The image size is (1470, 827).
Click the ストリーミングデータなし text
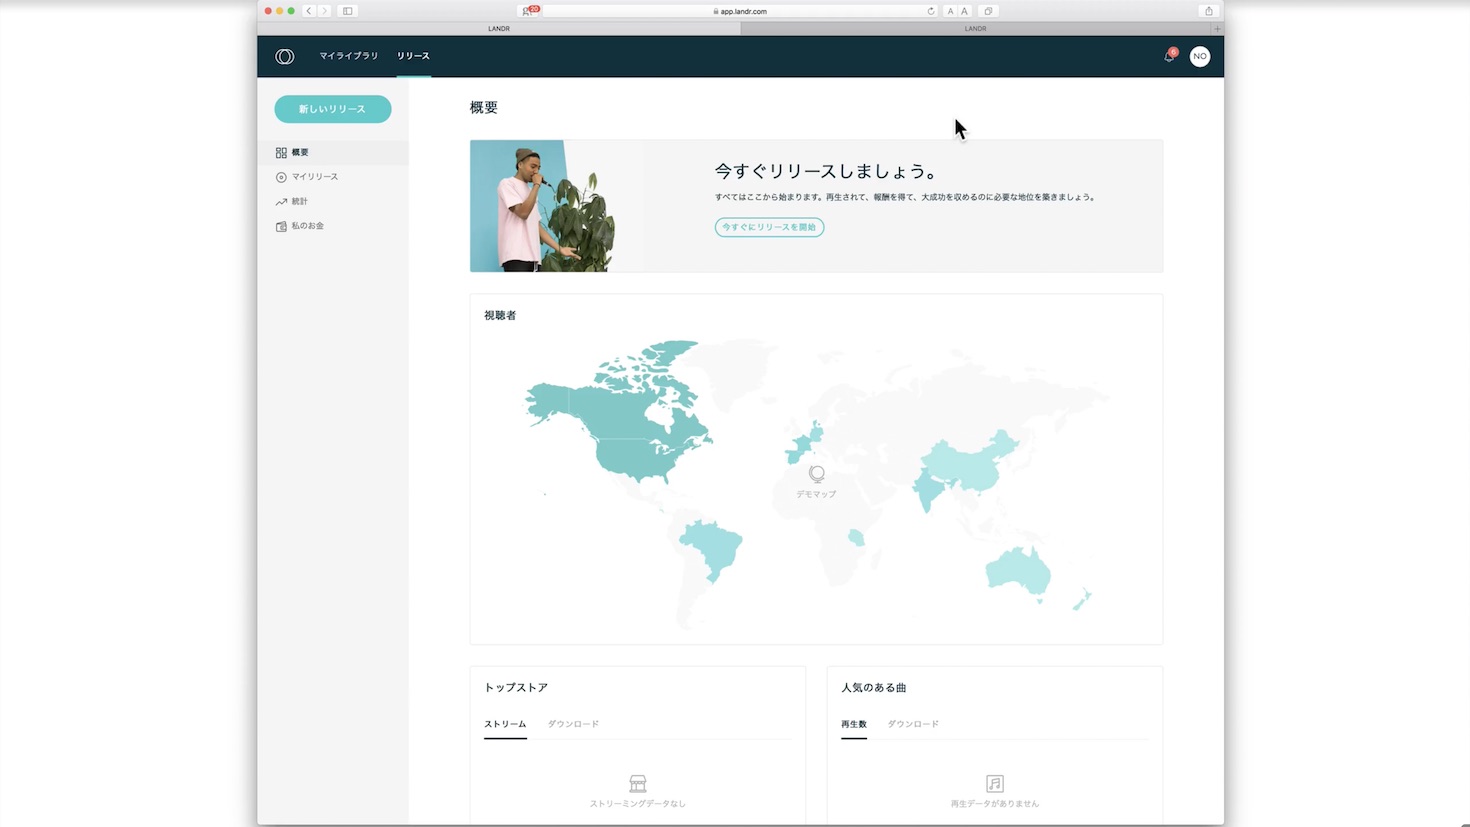tap(638, 804)
